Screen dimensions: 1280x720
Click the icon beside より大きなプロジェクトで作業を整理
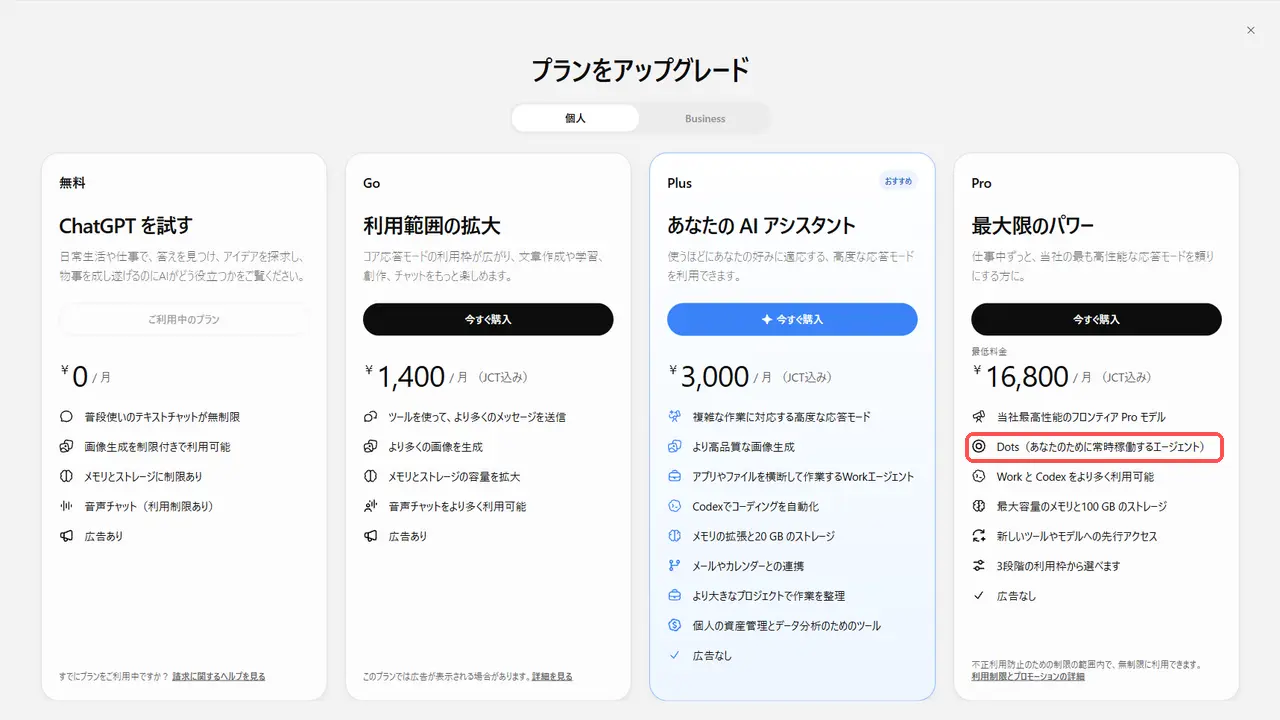(x=675, y=596)
